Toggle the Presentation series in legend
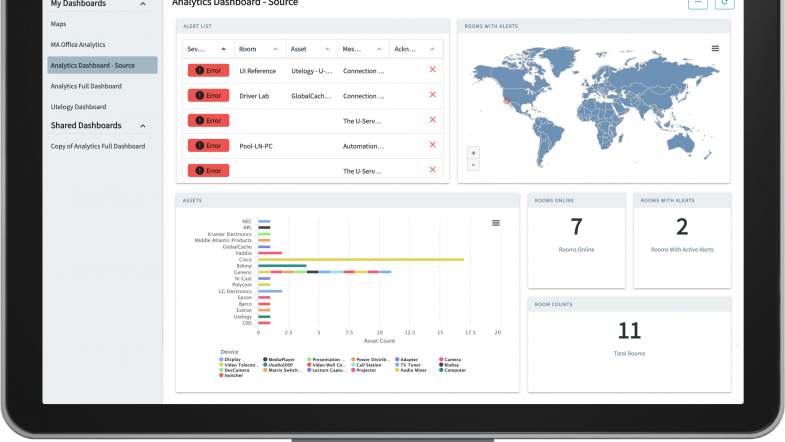Viewport: 785px width, 442px height. (324, 359)
